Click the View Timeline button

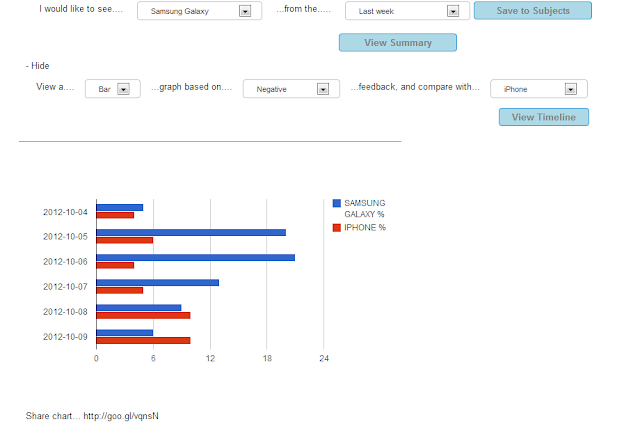coord(544,117)
